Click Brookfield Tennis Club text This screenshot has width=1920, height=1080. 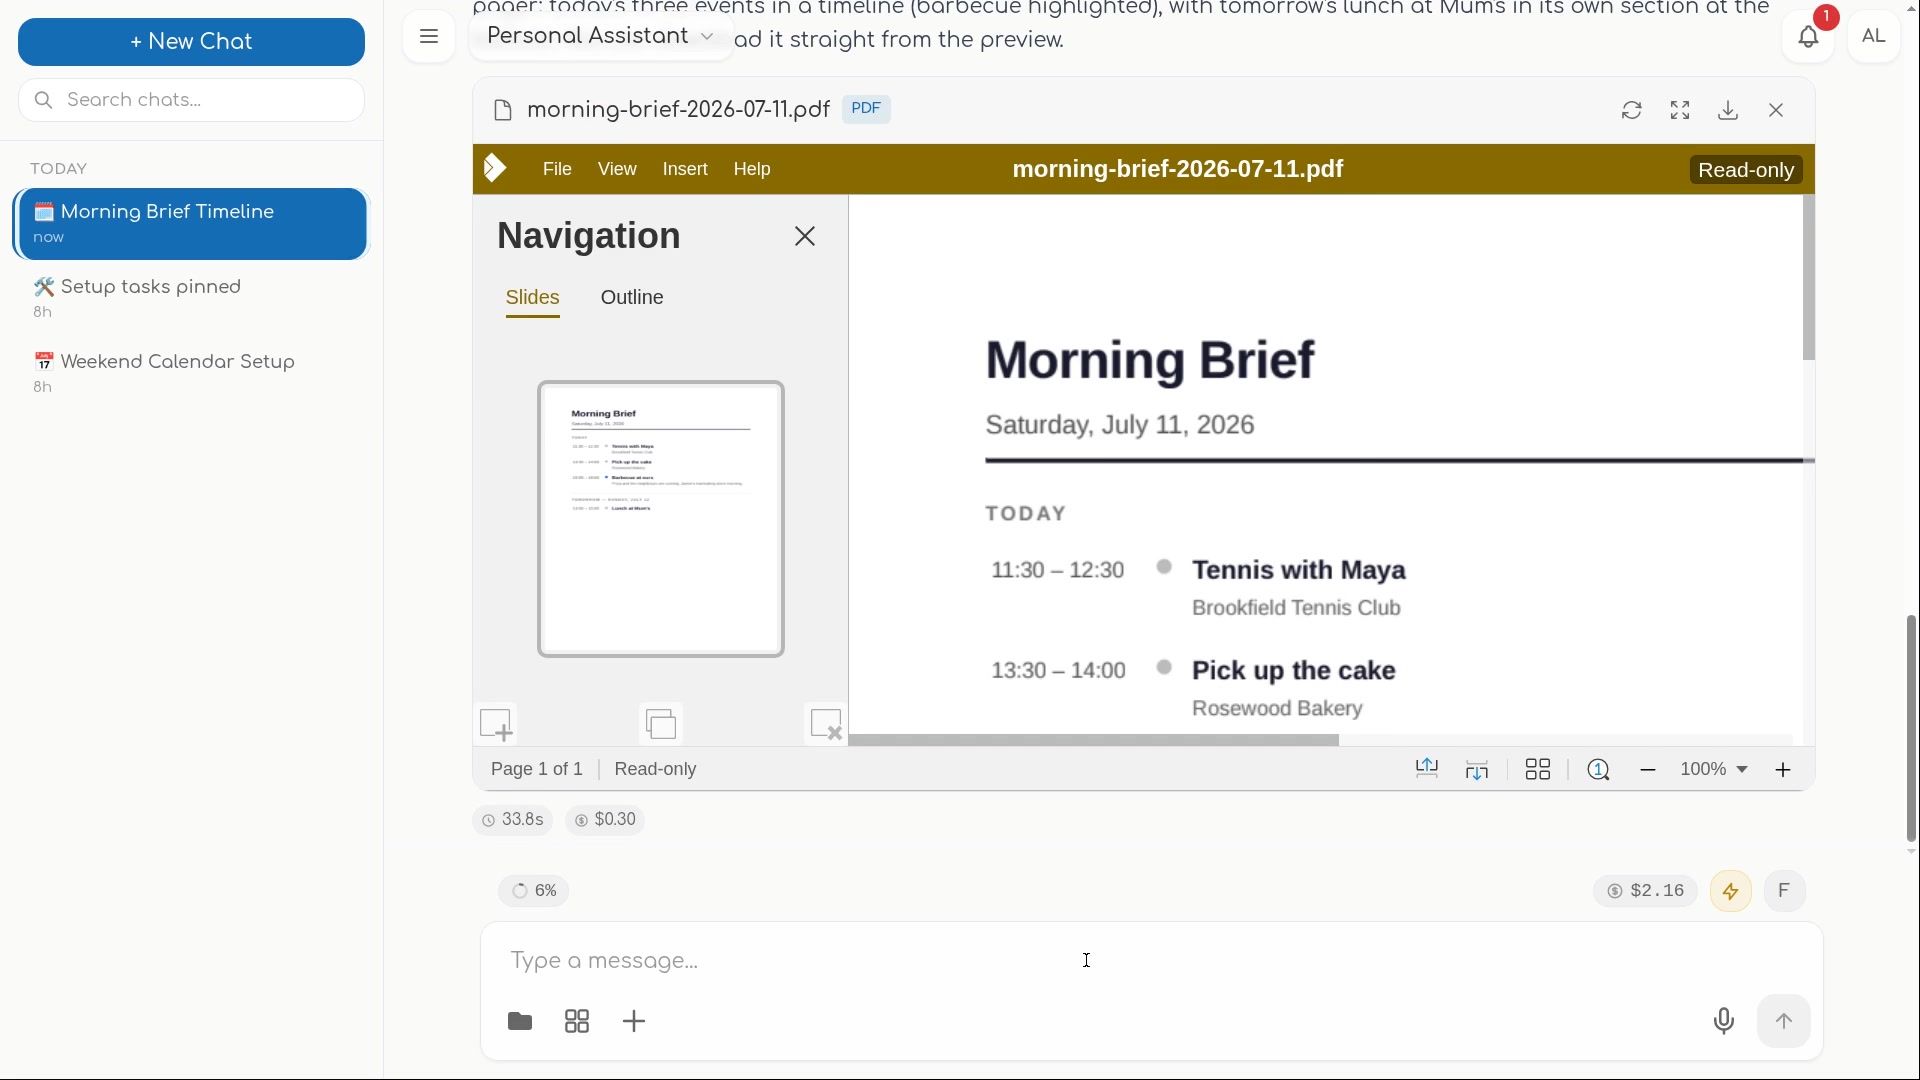pyautogui.click(x=1296, y=608)
